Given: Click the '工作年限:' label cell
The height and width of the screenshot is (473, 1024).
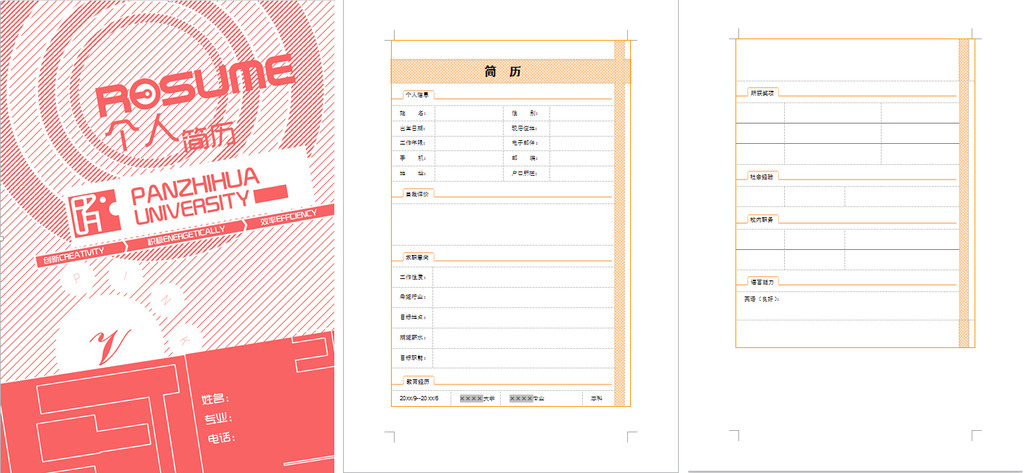Looking at the screenshot, I should point(413,142).
